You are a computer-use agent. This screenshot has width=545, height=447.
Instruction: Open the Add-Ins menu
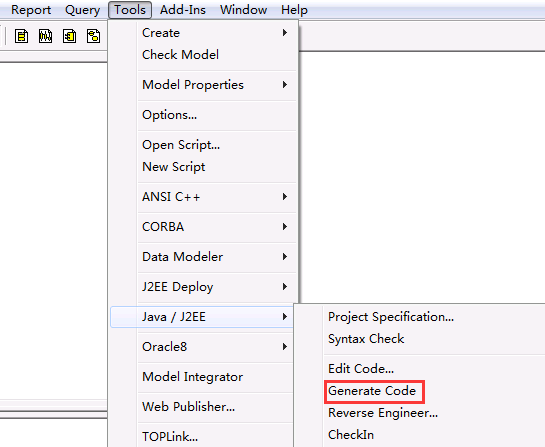[183, 10]
